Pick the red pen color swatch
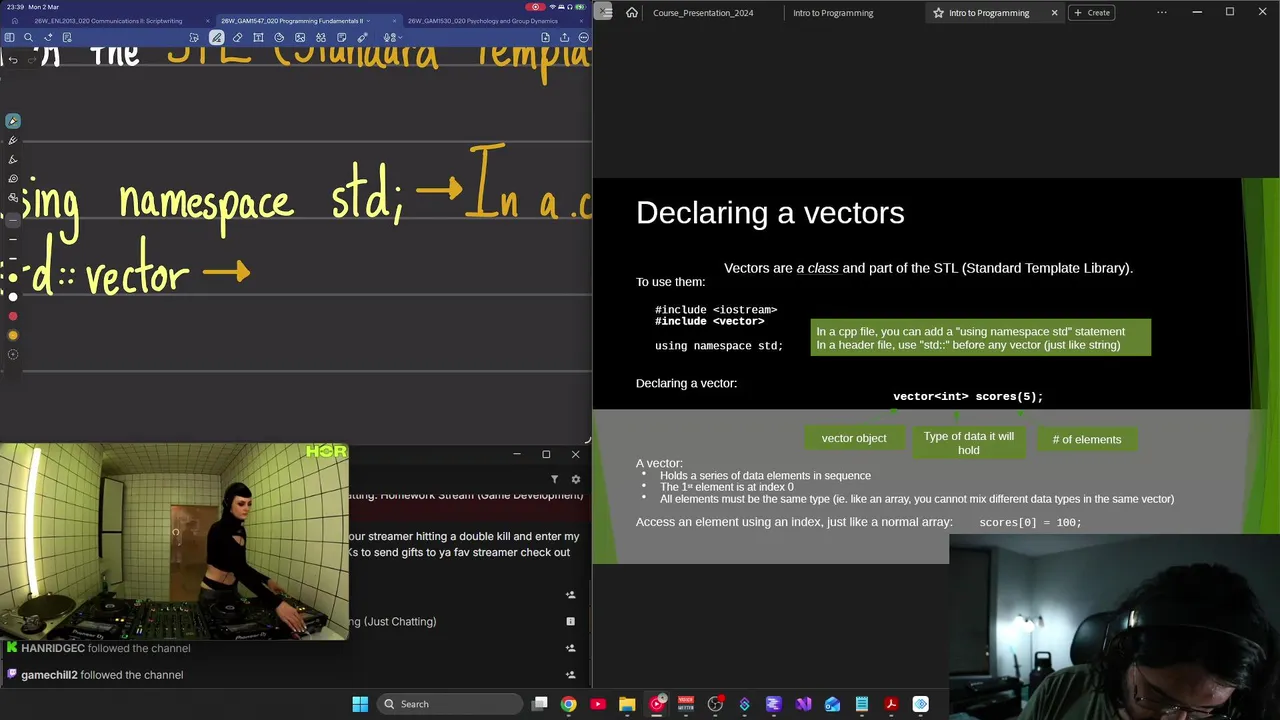 [x=13, y=316]
